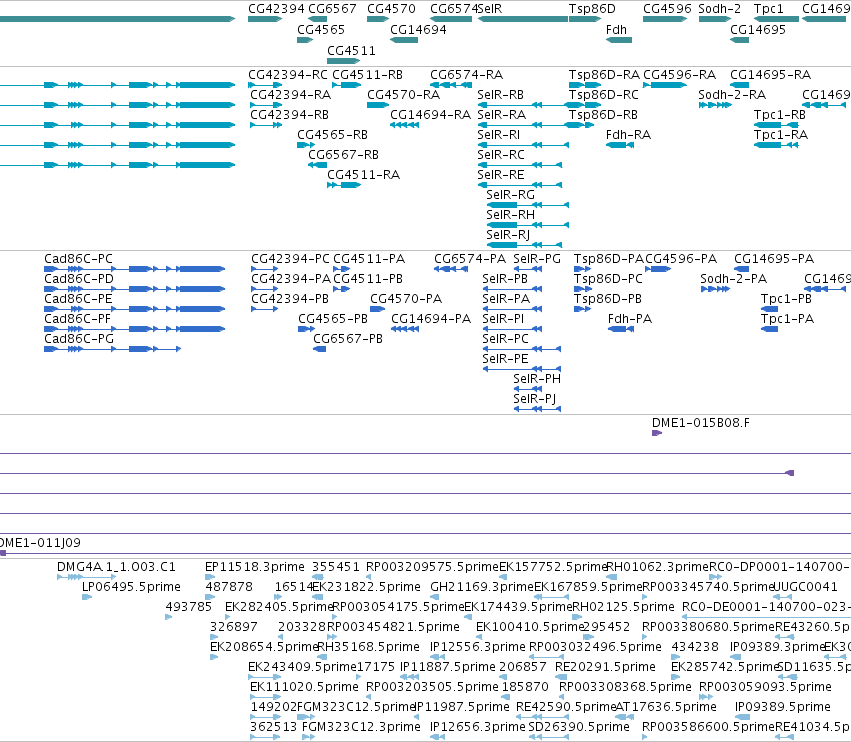Viewport: 851px width, 742px height.
Task: Click the Sodh-2-PA protein label
Action: tap(733, 278)
